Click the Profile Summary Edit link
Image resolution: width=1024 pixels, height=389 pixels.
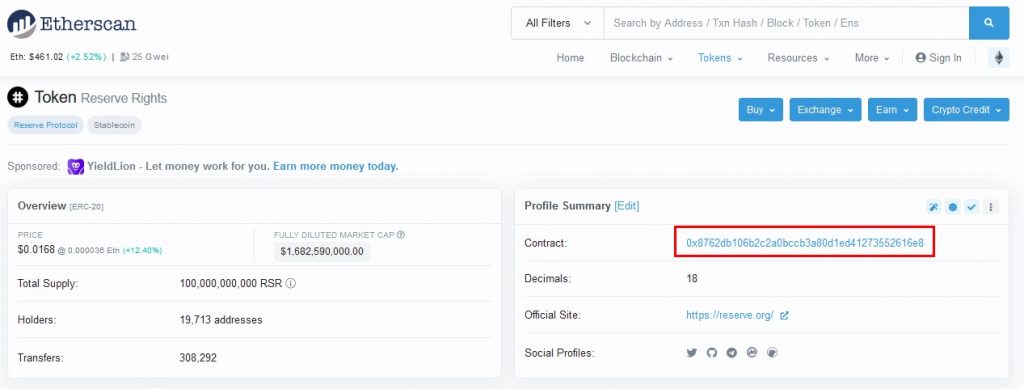coord(627,206)
